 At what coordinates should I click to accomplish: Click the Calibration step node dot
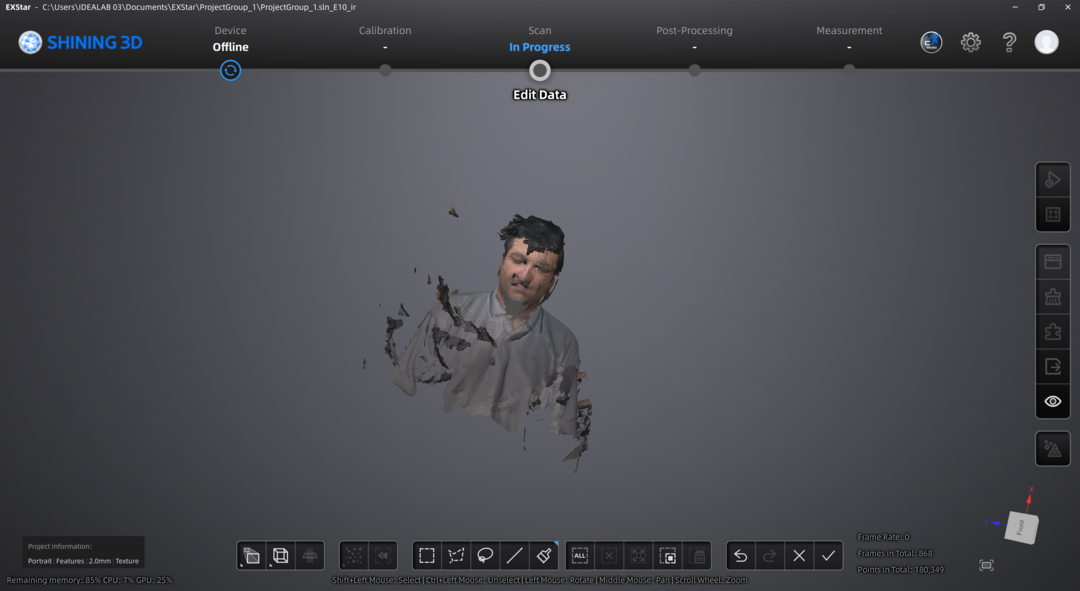pyautogui.click(x=385, y=70)
